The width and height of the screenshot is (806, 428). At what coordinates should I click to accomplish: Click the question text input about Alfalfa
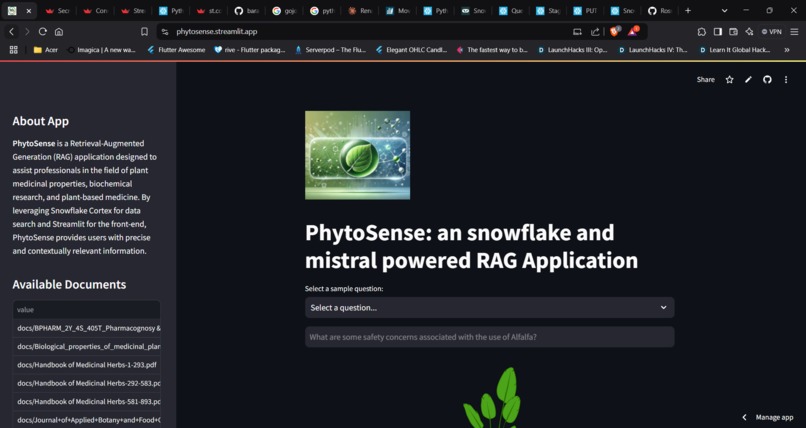click(x=489, y=337)
